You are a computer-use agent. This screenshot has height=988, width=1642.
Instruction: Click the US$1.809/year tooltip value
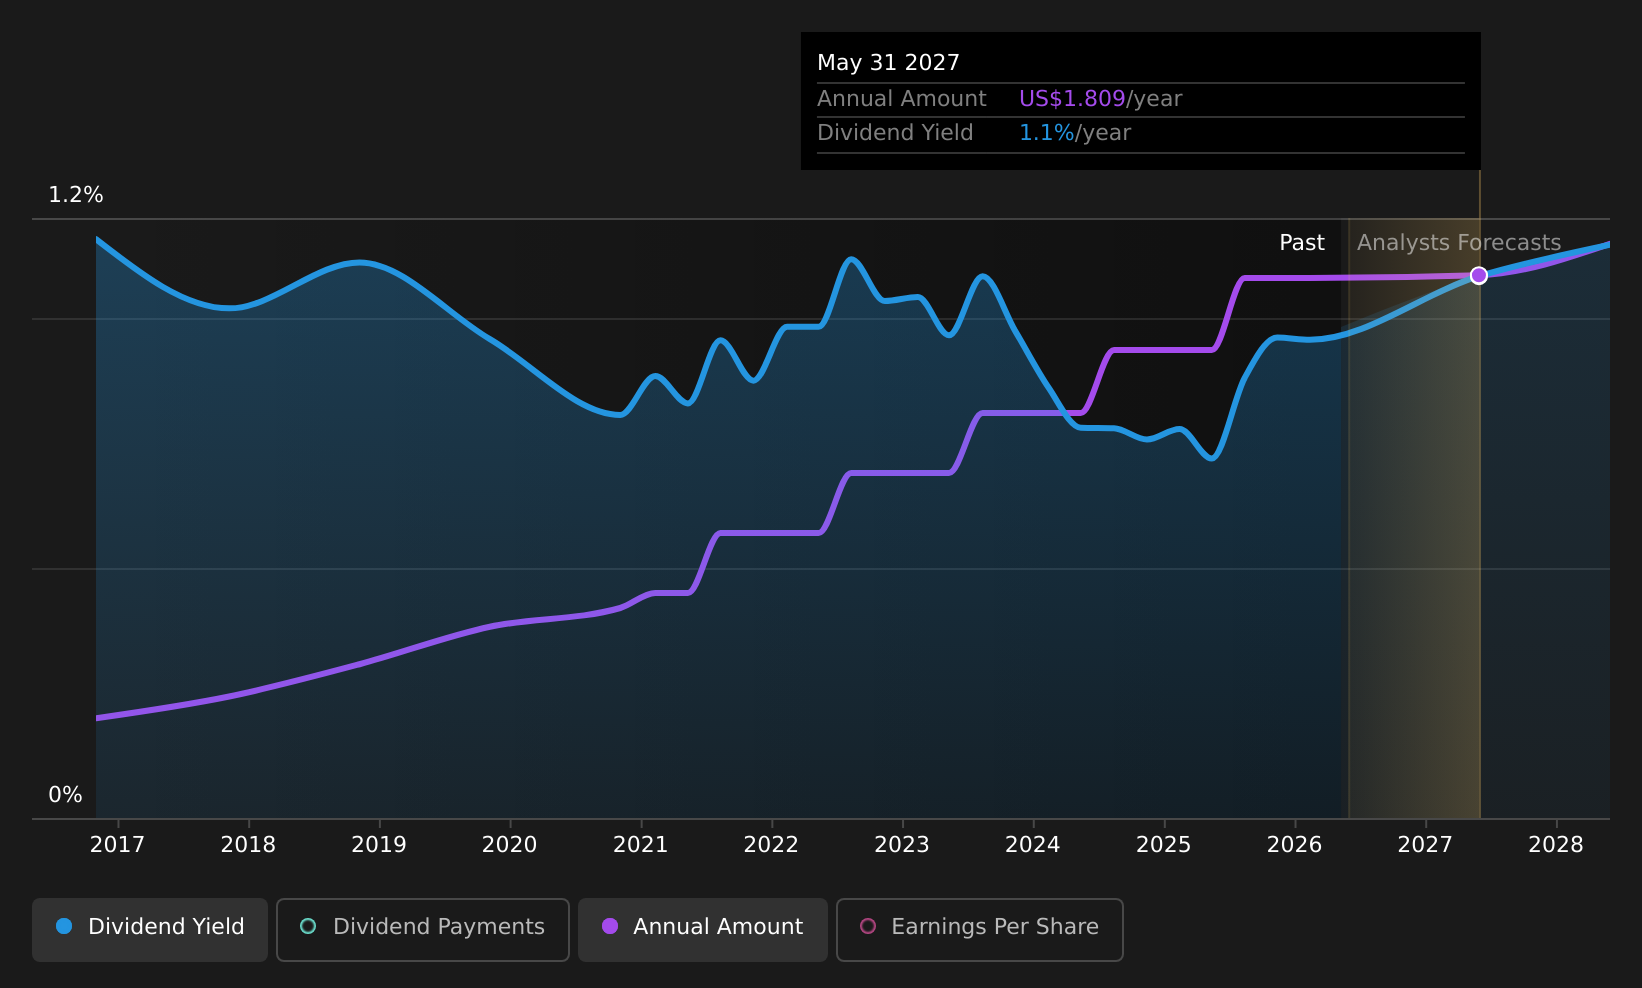[x=1100, y=99]
